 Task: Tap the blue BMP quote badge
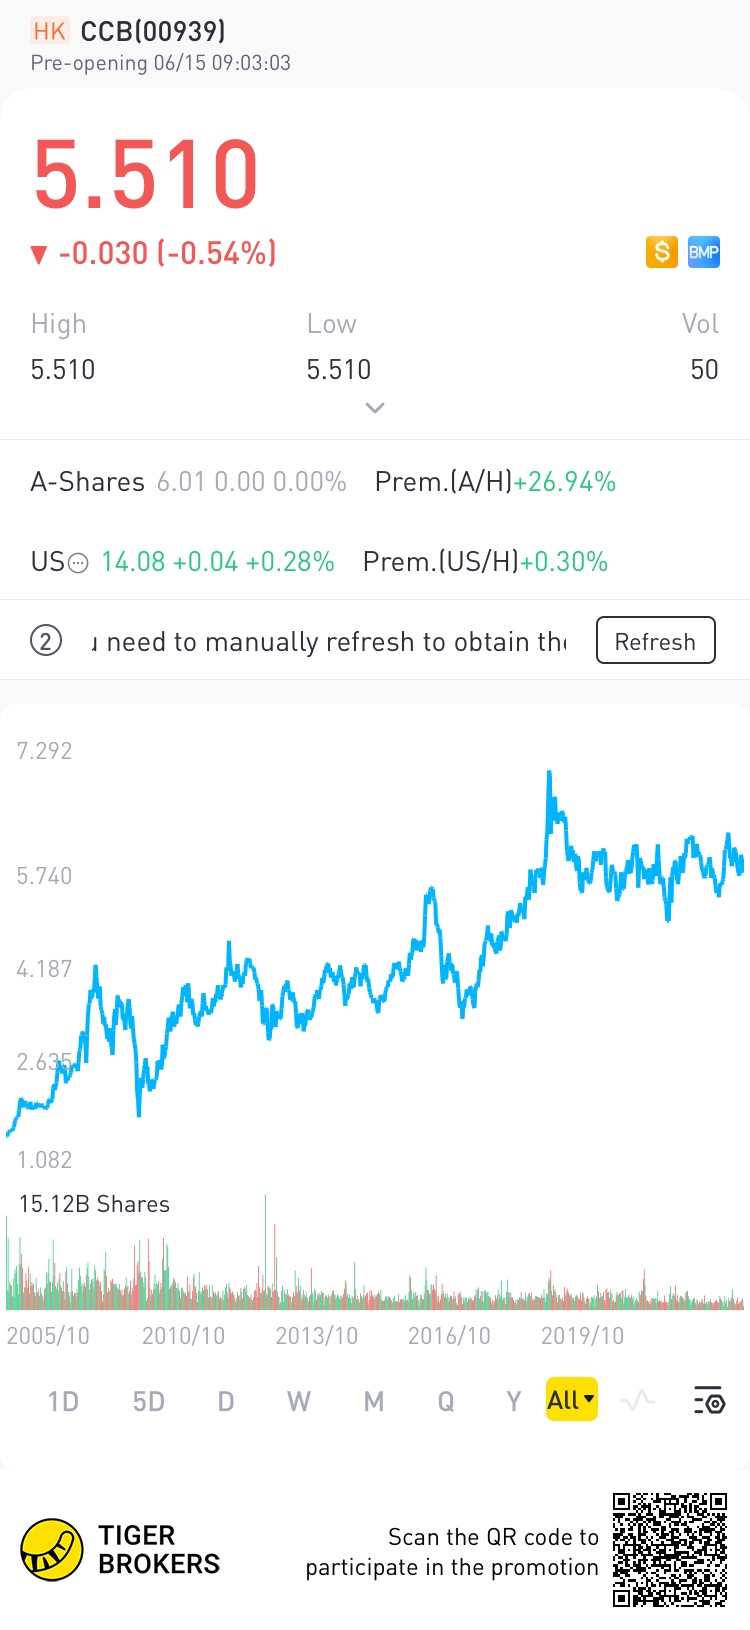[x=704, y=252]
